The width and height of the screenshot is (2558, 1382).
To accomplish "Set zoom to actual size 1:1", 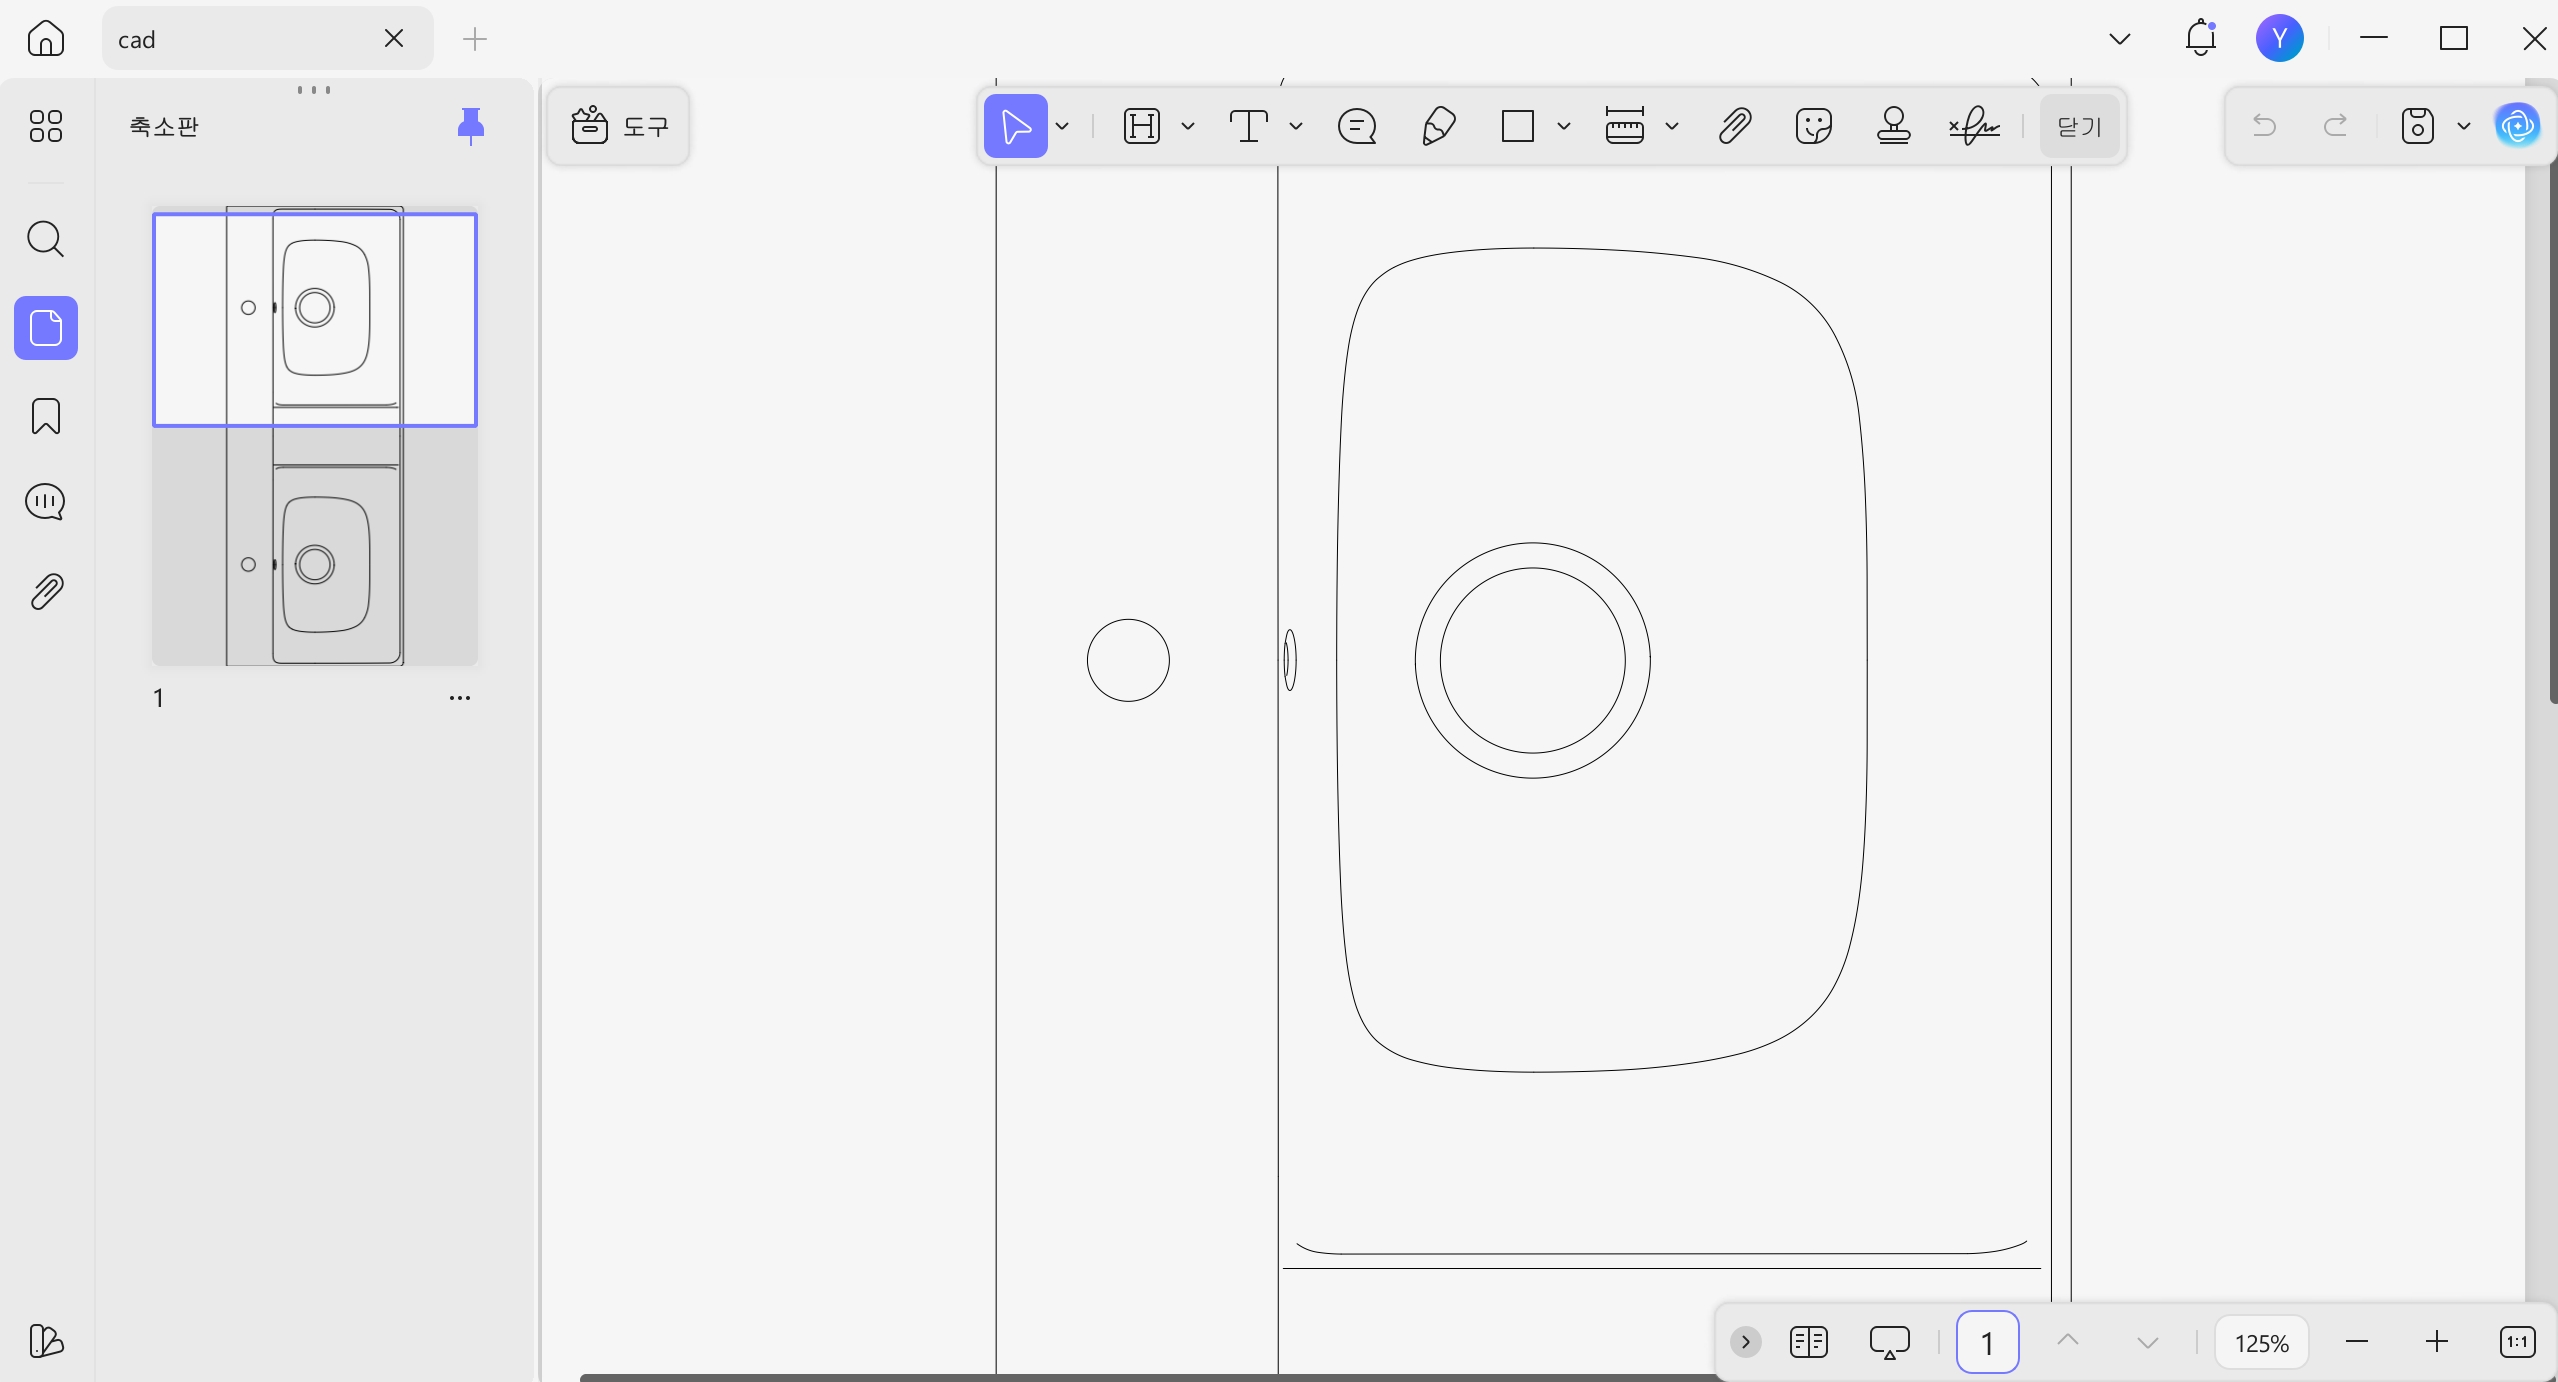I will click(x=2517, y=1342).
